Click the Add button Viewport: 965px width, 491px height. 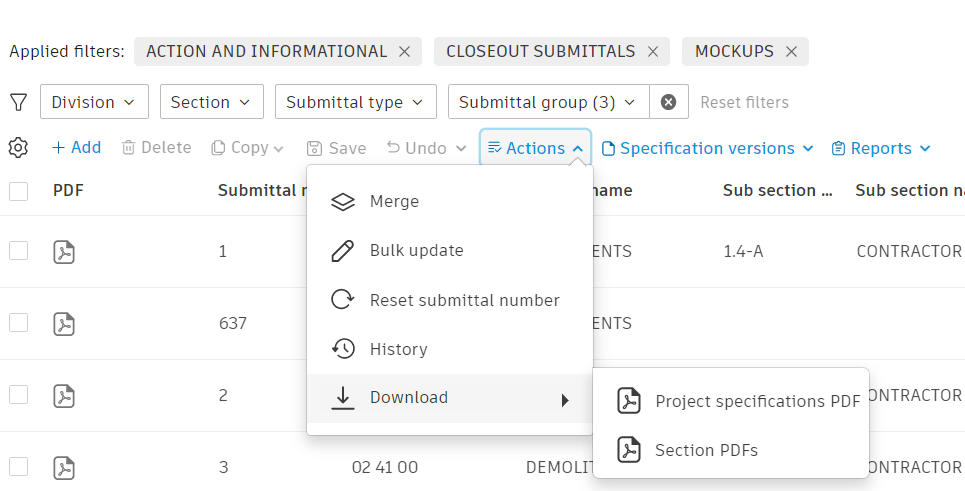click(x=76, y=148)
